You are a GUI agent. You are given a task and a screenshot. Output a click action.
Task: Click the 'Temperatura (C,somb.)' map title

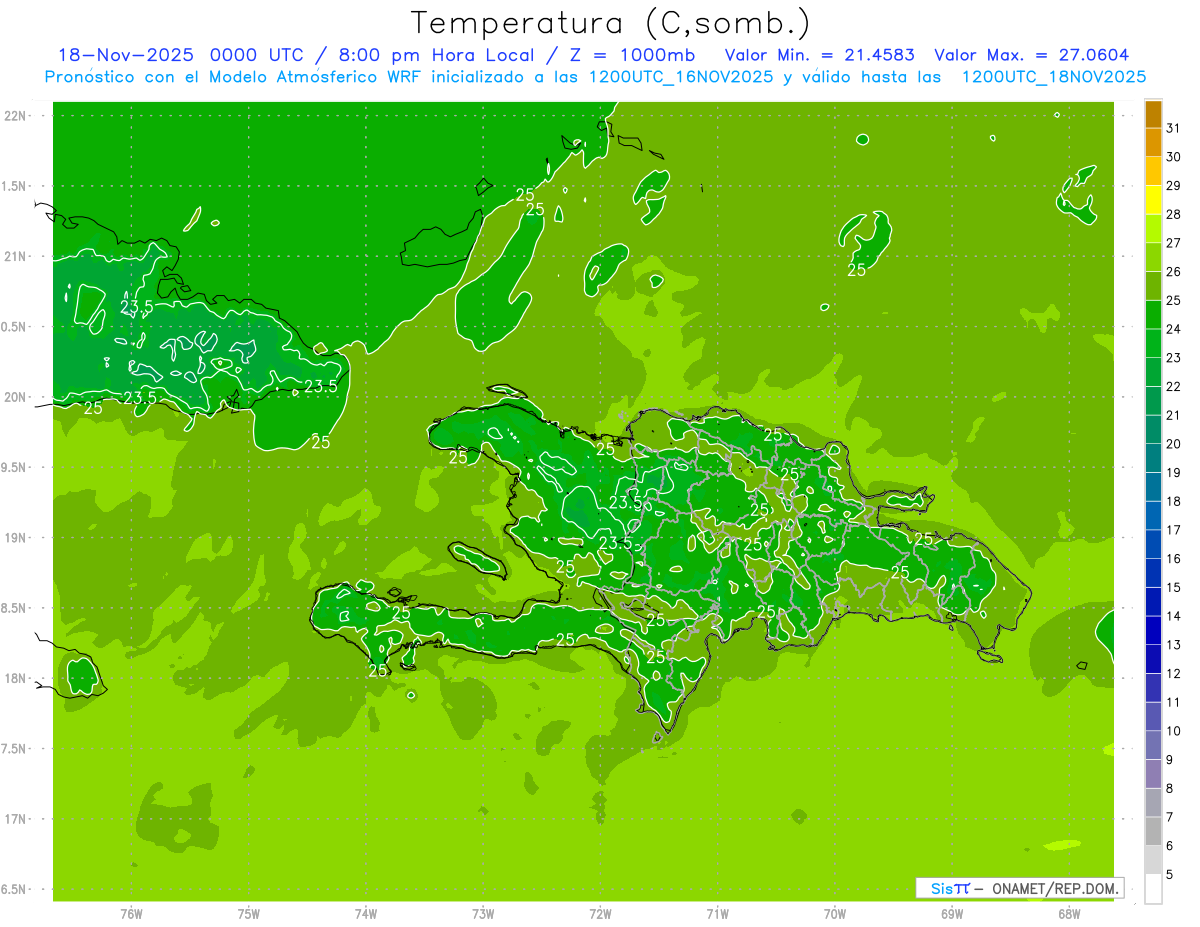611,22
